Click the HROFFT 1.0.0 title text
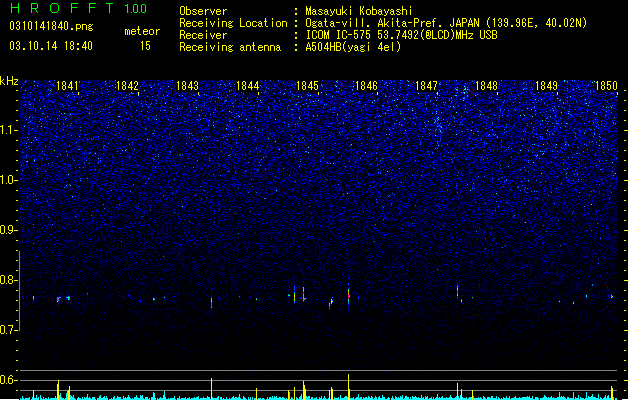 pos(78,8)
